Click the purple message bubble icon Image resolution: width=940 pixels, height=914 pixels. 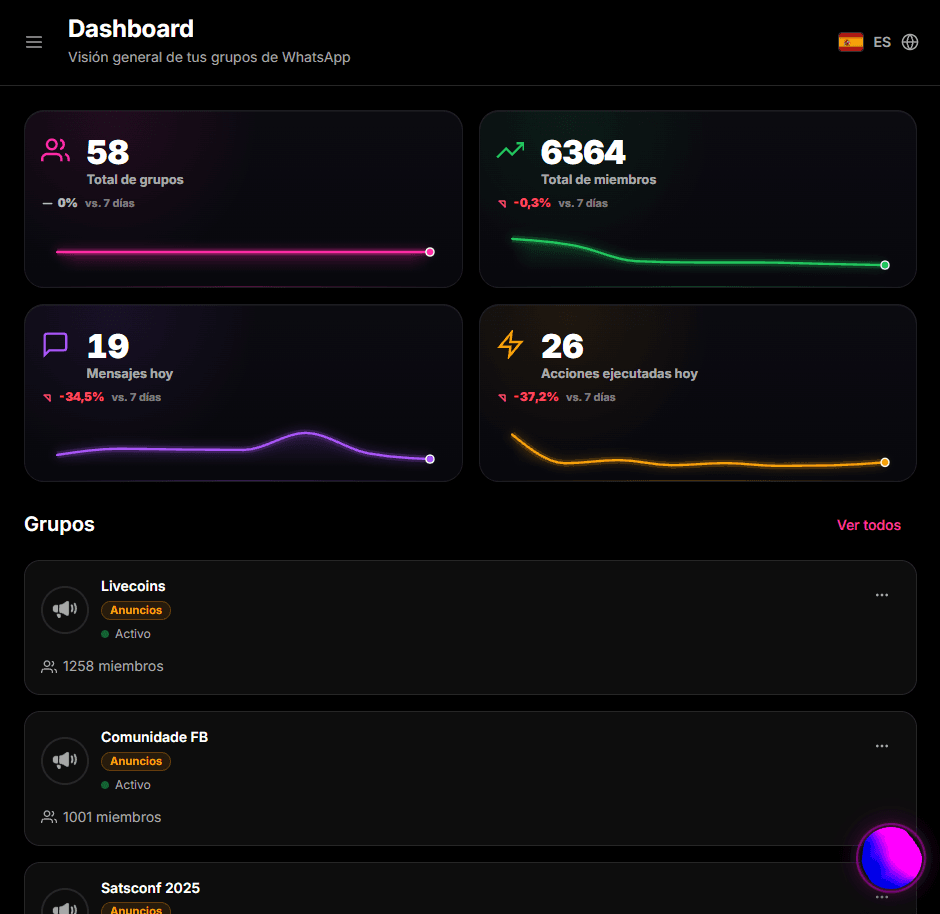(x=55, y=345)
